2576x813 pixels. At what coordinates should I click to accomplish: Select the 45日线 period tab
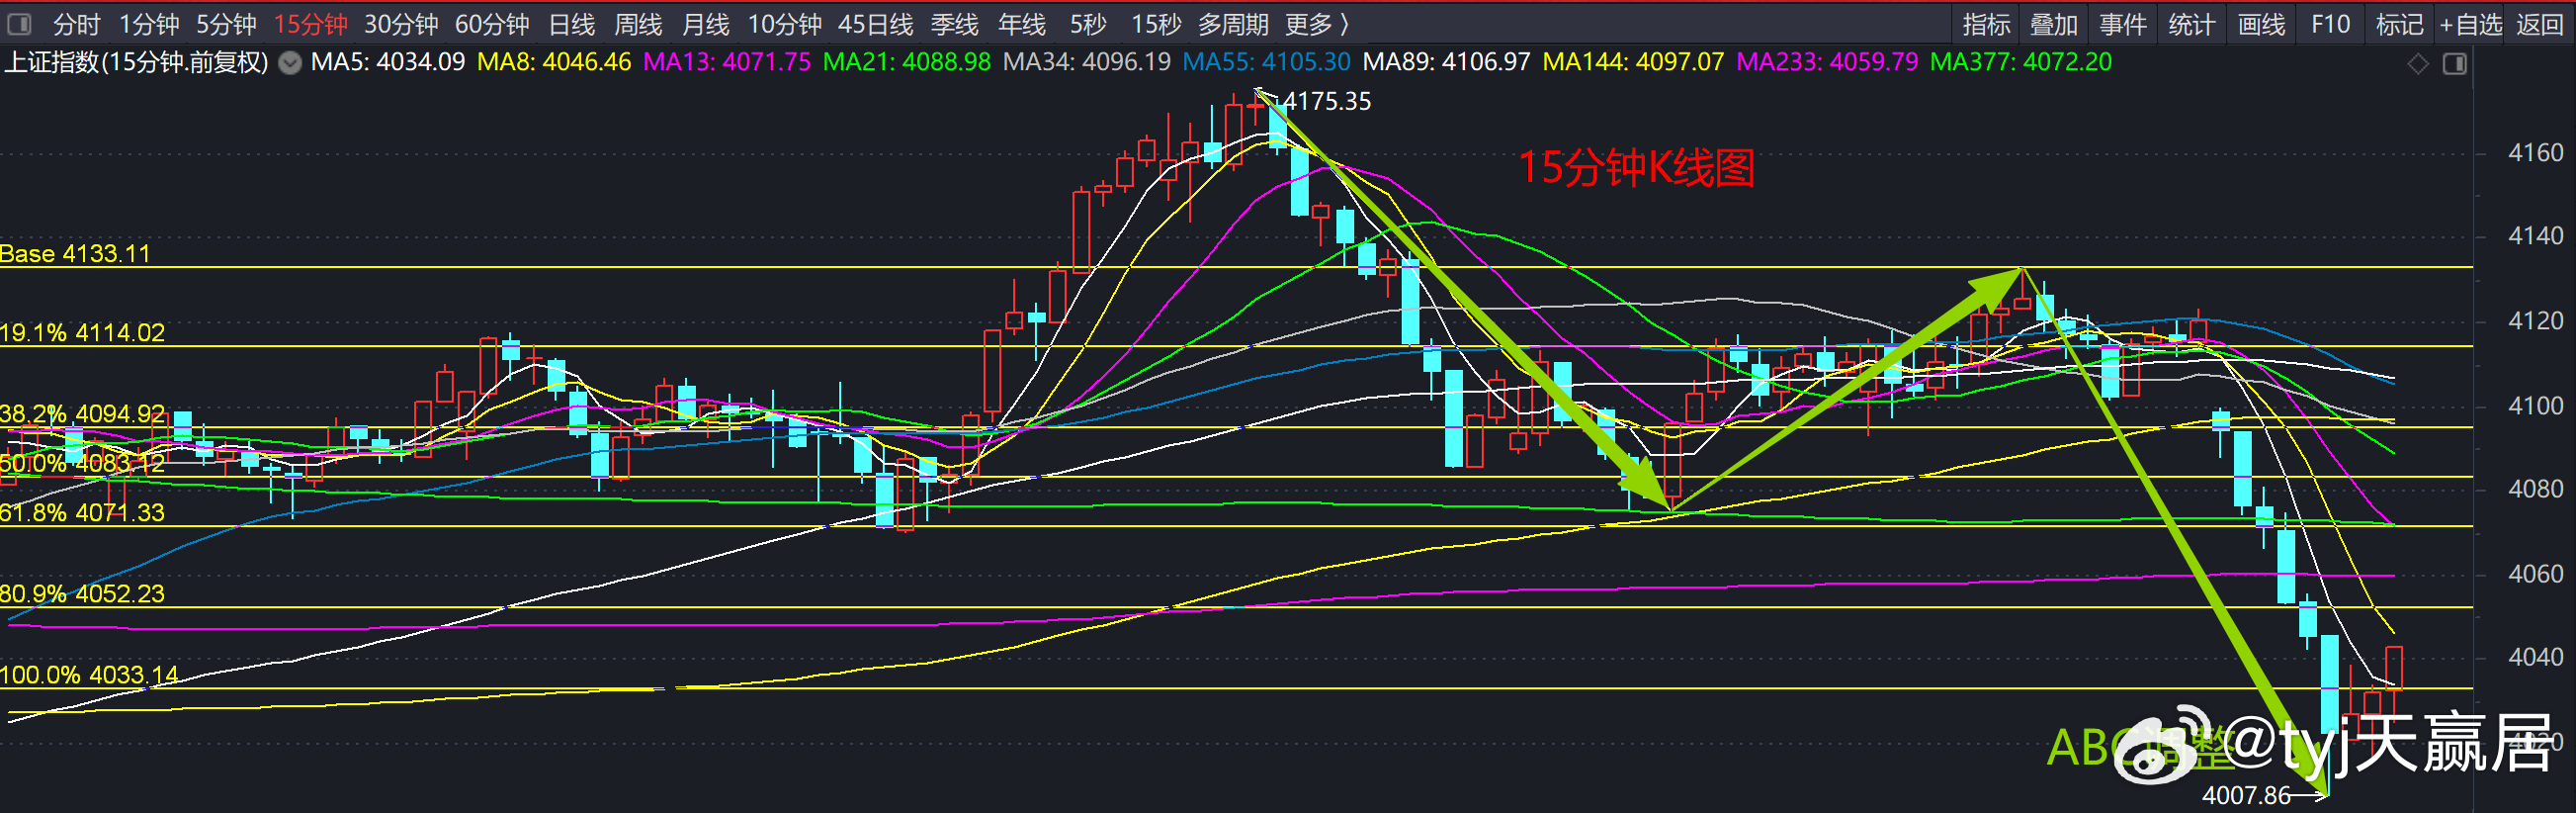[x=876, y=24]
